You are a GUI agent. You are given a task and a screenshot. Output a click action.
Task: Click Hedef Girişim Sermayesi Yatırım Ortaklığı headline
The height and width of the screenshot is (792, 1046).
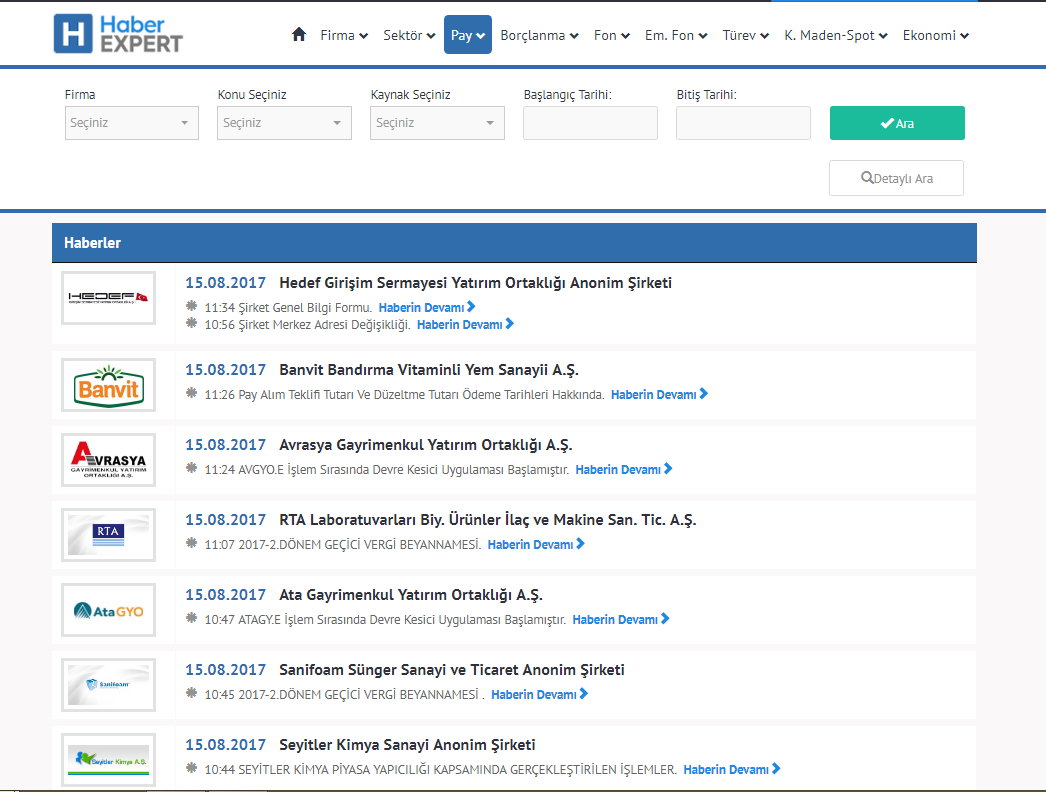click(x=475, y=283)
